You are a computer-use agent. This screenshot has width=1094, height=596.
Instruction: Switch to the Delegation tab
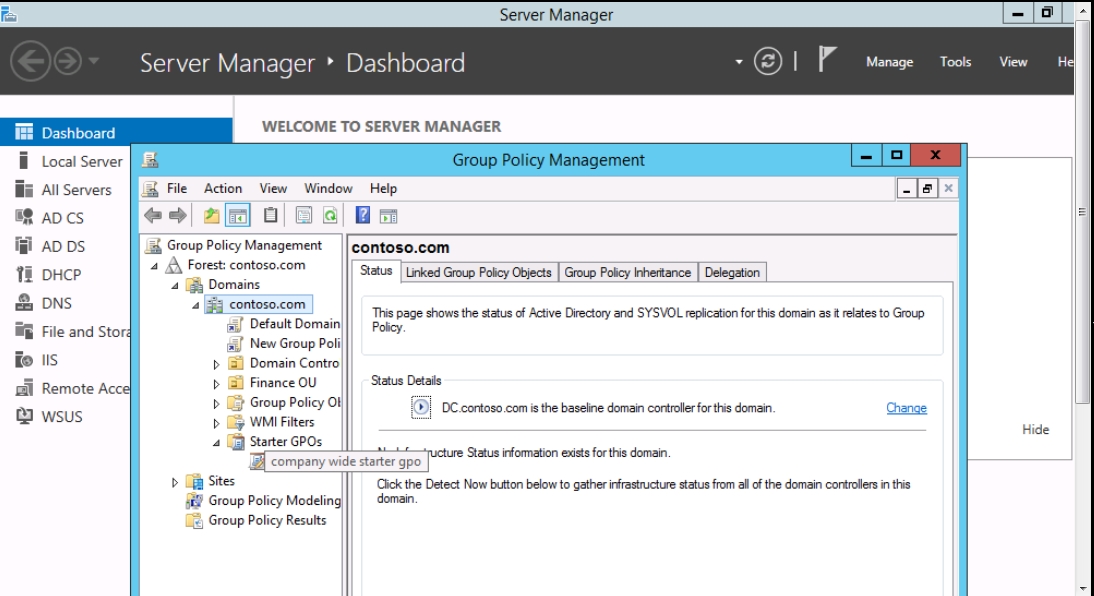(x=732, y=272)
